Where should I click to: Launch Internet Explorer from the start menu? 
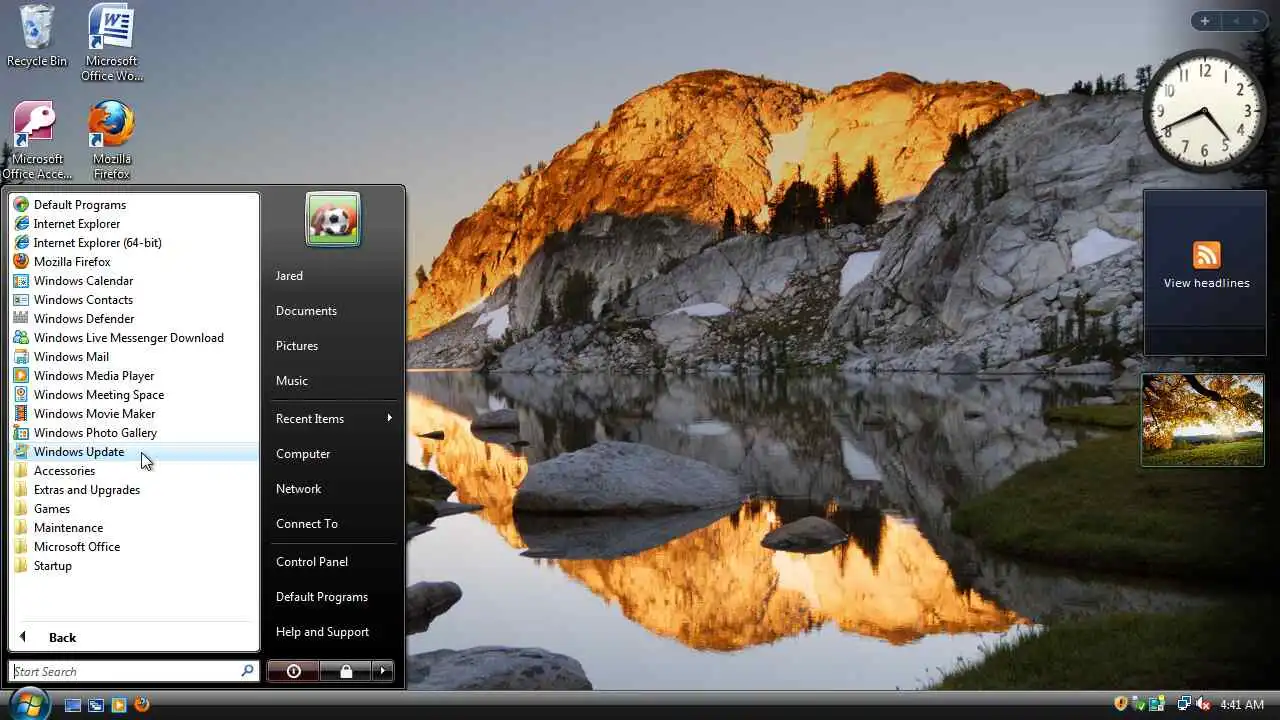[134, 224]
